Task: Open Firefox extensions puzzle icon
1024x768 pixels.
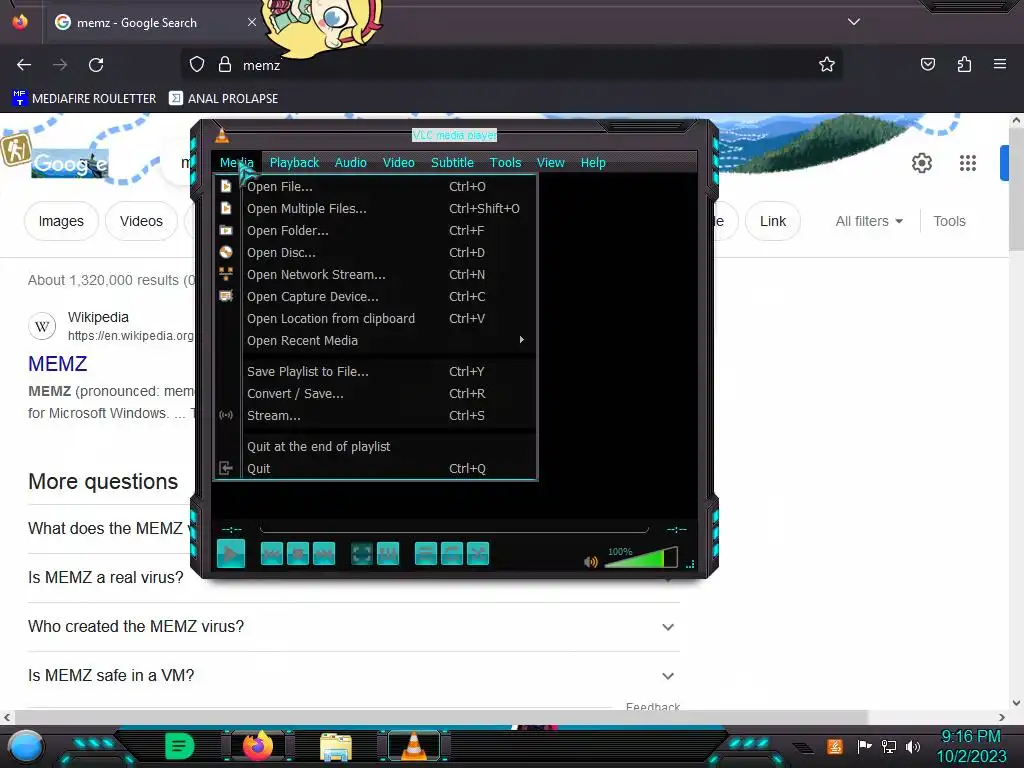Action: point(964,64)
